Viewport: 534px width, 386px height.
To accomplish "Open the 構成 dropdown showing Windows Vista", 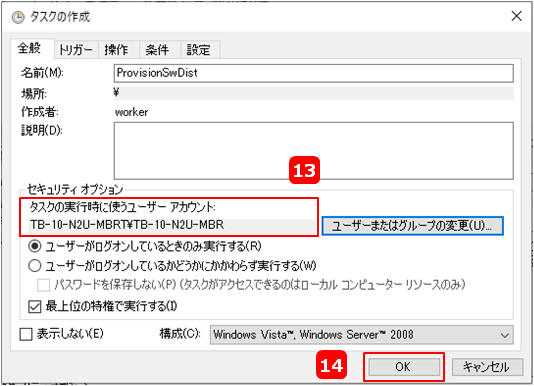I will click(361, 335).
